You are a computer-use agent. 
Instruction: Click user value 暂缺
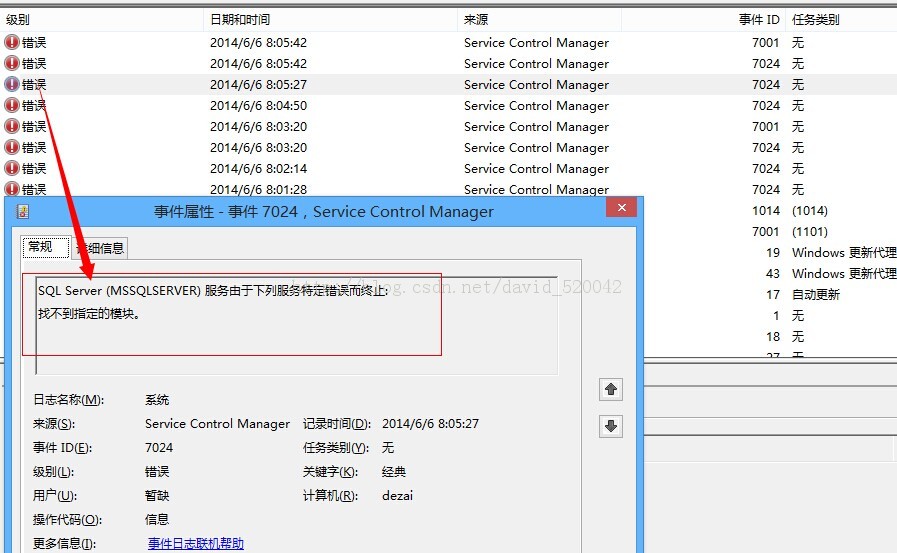tap(157, 496)
